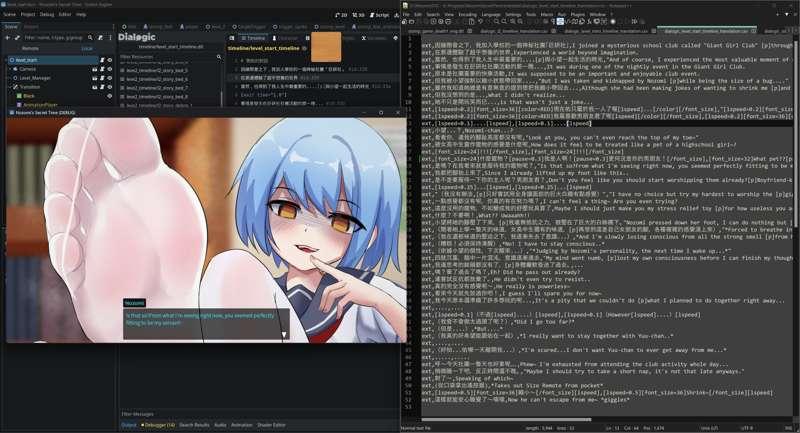
Task: Open Notepad++ Encoding menu
Action: pyautogui.click(x=467, y=15)
